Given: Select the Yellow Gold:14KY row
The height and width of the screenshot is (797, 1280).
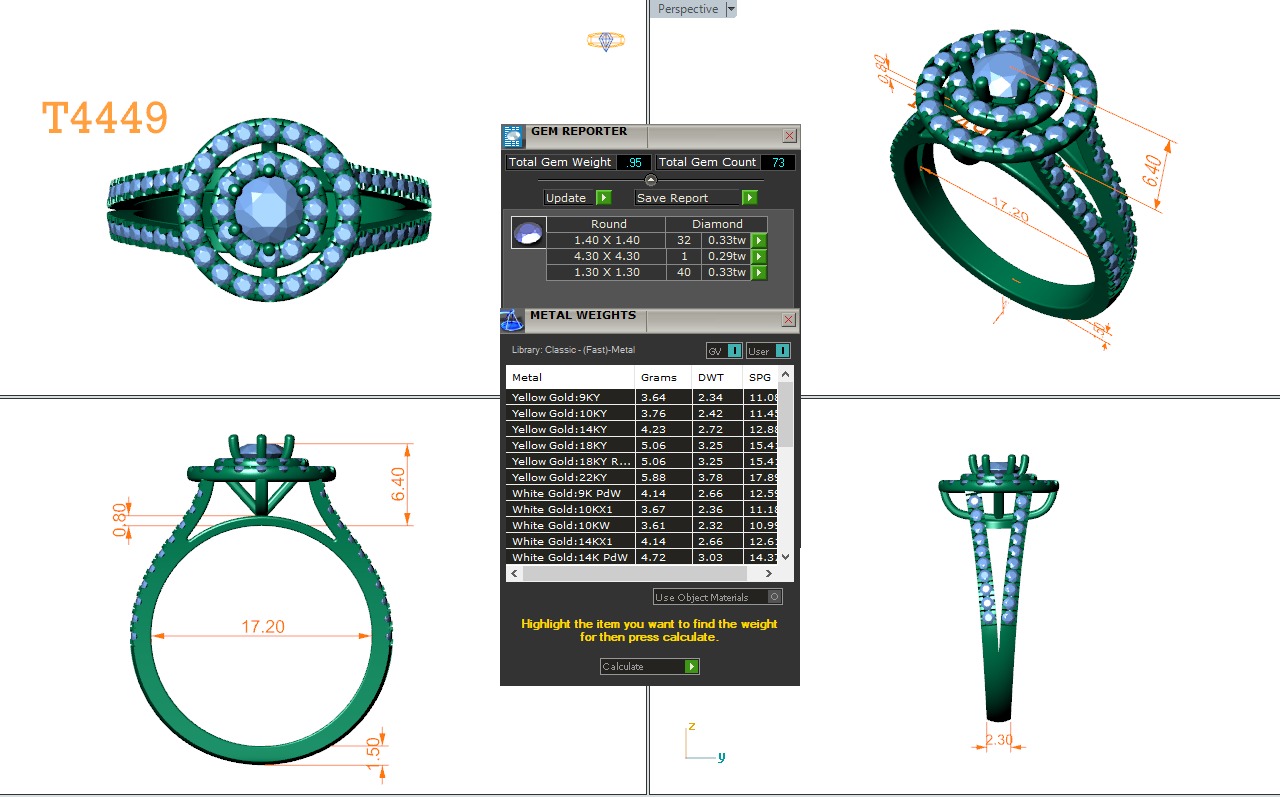Looking at the screenshot, I should (570, 430).
